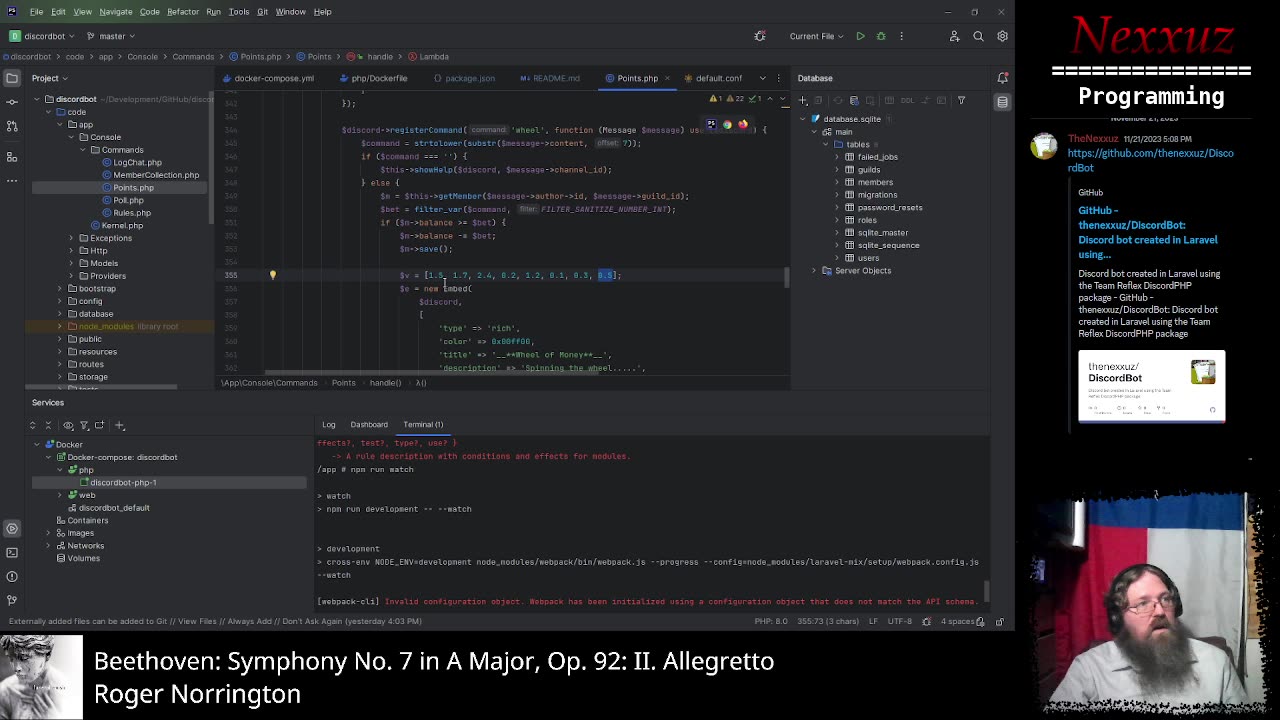Toggle the Database tool window icon
Viewport: 1280px width, 720px height.
click(x=1003, y=102)
